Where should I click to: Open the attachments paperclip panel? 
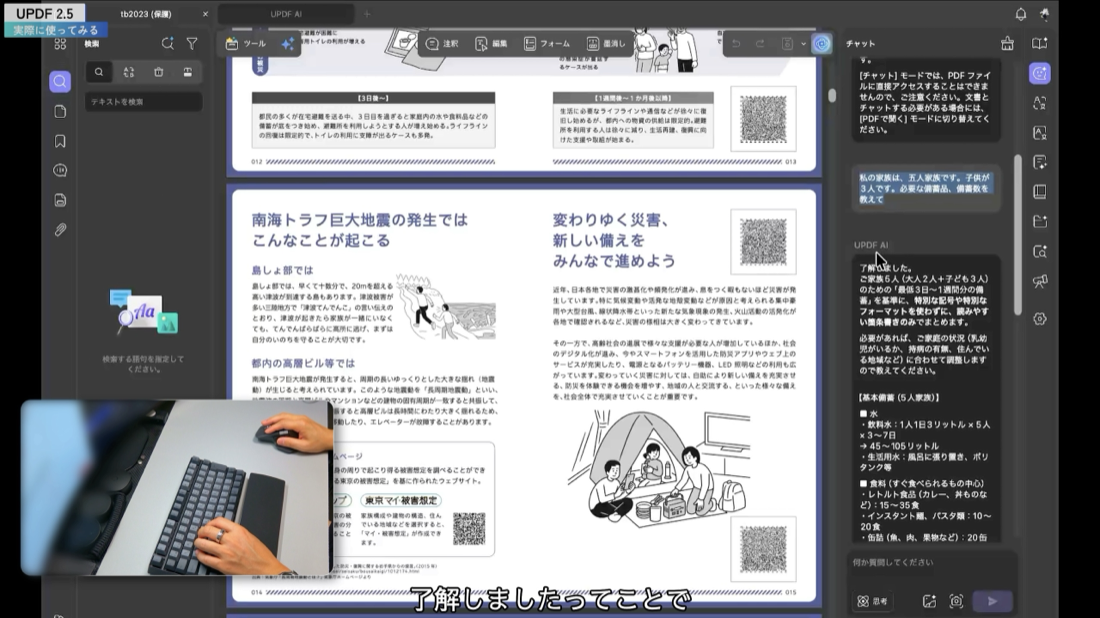[60, 229]
